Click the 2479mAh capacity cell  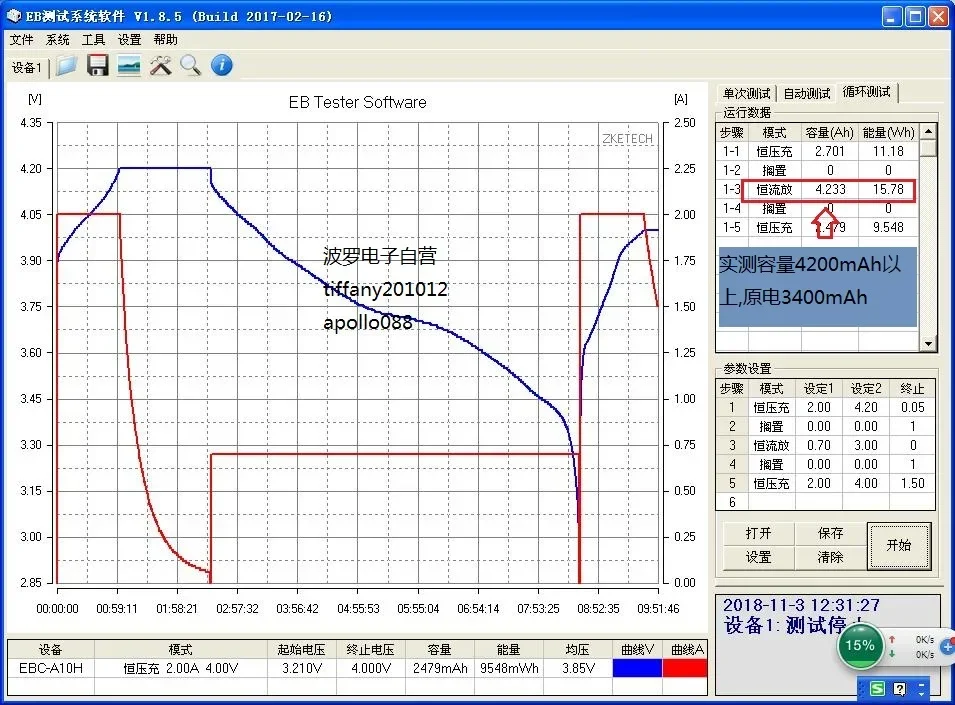440,668
